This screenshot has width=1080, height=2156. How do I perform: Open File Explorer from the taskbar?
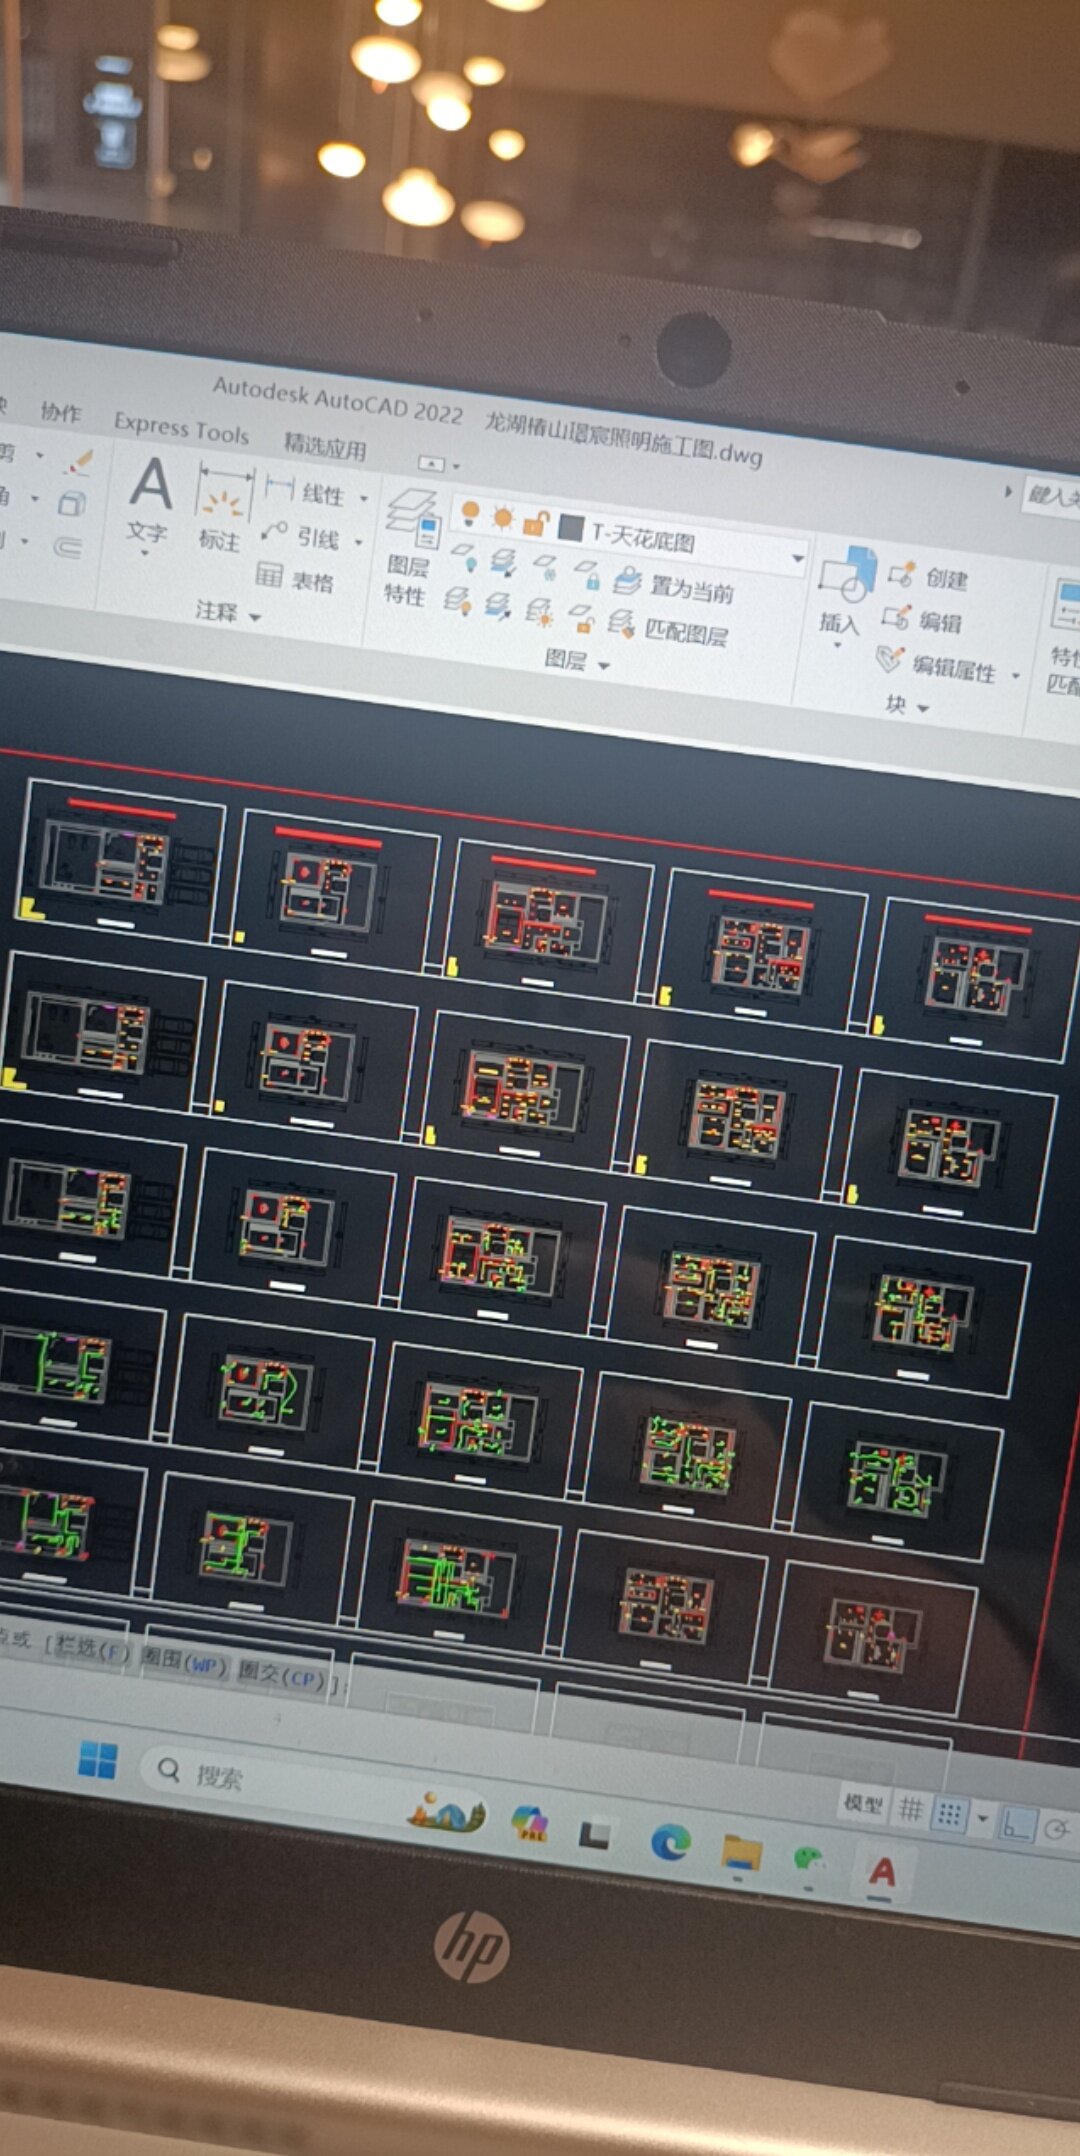[742, 1852]
